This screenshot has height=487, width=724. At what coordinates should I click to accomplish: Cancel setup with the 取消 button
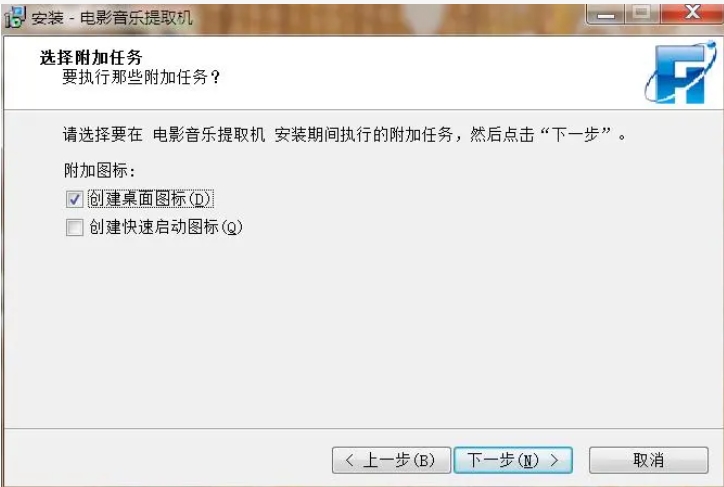pyautogui.click(x=648, y=460)
